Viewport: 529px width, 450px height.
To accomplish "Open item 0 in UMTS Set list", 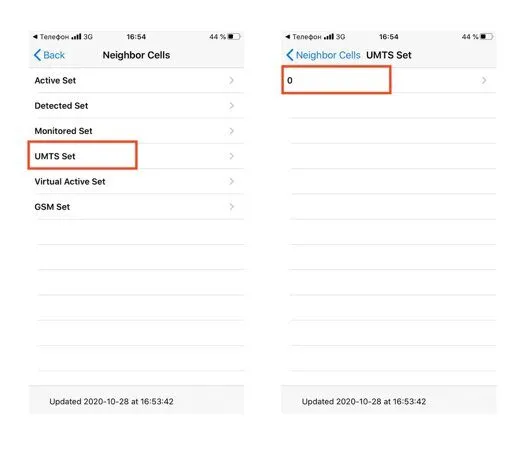I will pos(389,80).
